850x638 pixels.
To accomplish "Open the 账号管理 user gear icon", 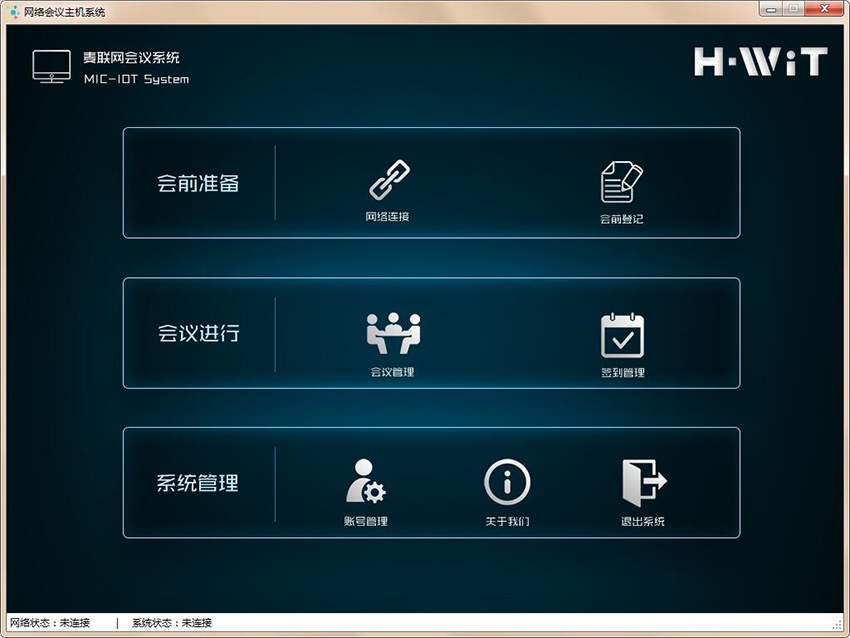I will 365,481.
